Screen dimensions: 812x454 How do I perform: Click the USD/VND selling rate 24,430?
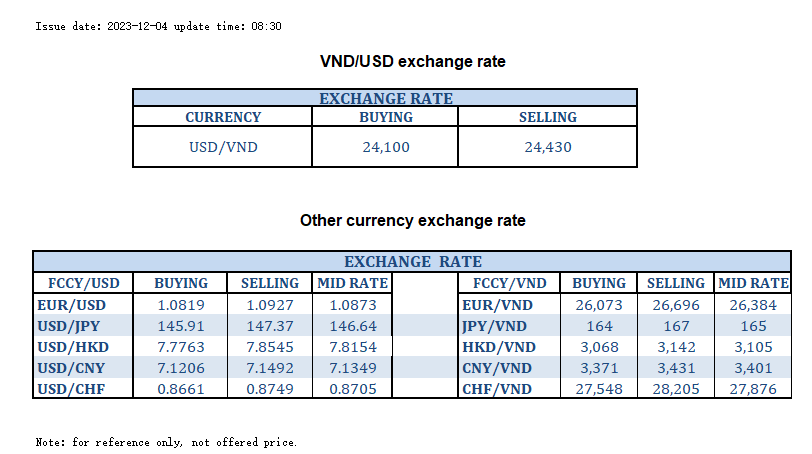547,147
